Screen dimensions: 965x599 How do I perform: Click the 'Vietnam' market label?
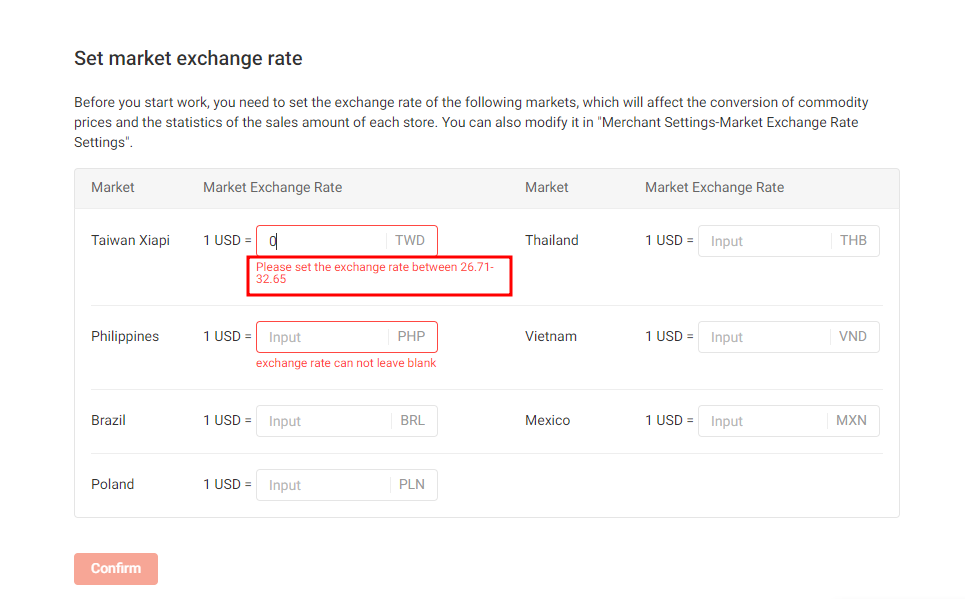[x=551, y=337]
